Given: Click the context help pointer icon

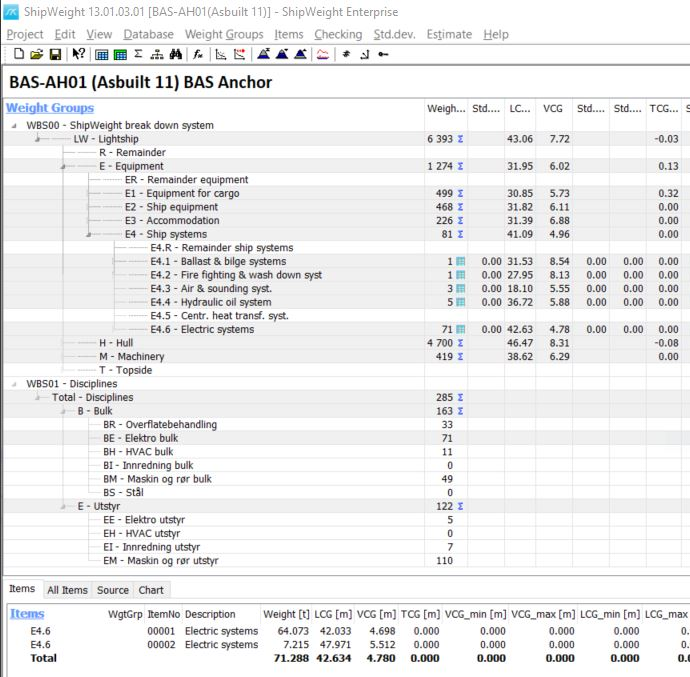Looking at the screenshot, I should pos(78,54).
